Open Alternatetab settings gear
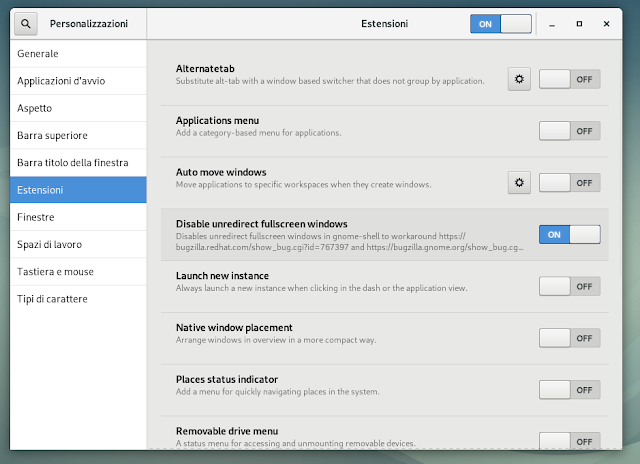The image size is (640, 464). click(x=518, y=79)
